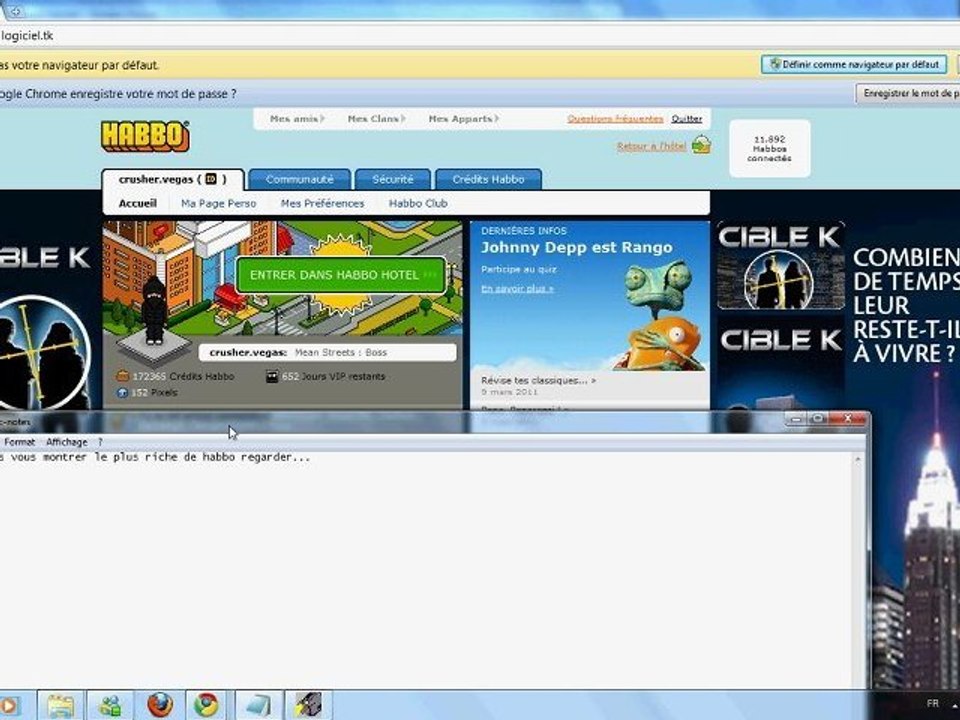Click the credits coin icon beside 172365
This screenshot has height=720, width=960.
[122, 376]
